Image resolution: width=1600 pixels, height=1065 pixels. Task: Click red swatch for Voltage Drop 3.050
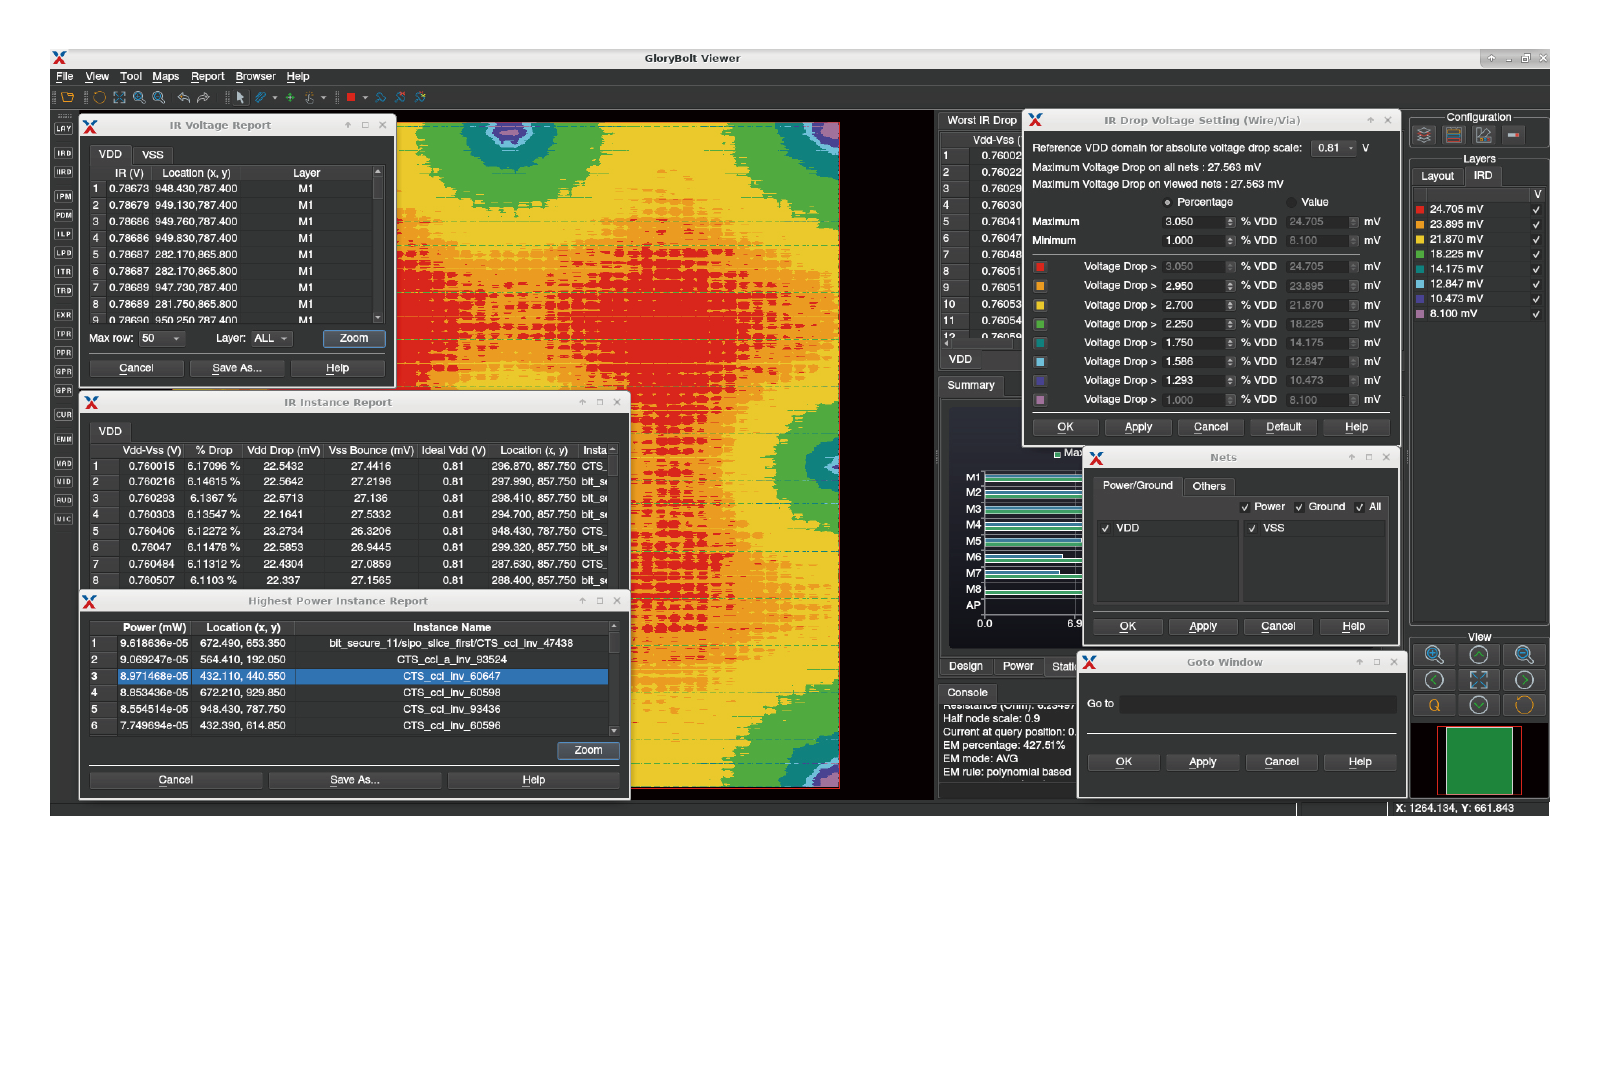(1040, 267)
